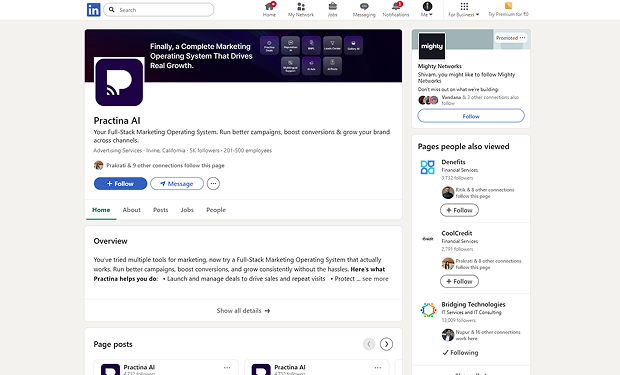620x375 pixels.
Task: Open the LinkedIn home logo
Action: click(94, 9)
